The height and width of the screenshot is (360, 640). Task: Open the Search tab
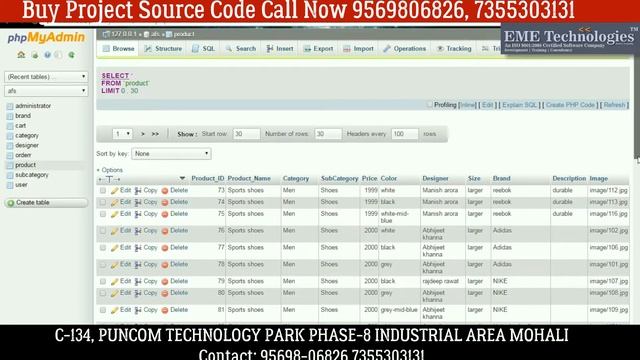tap(240, 49)
